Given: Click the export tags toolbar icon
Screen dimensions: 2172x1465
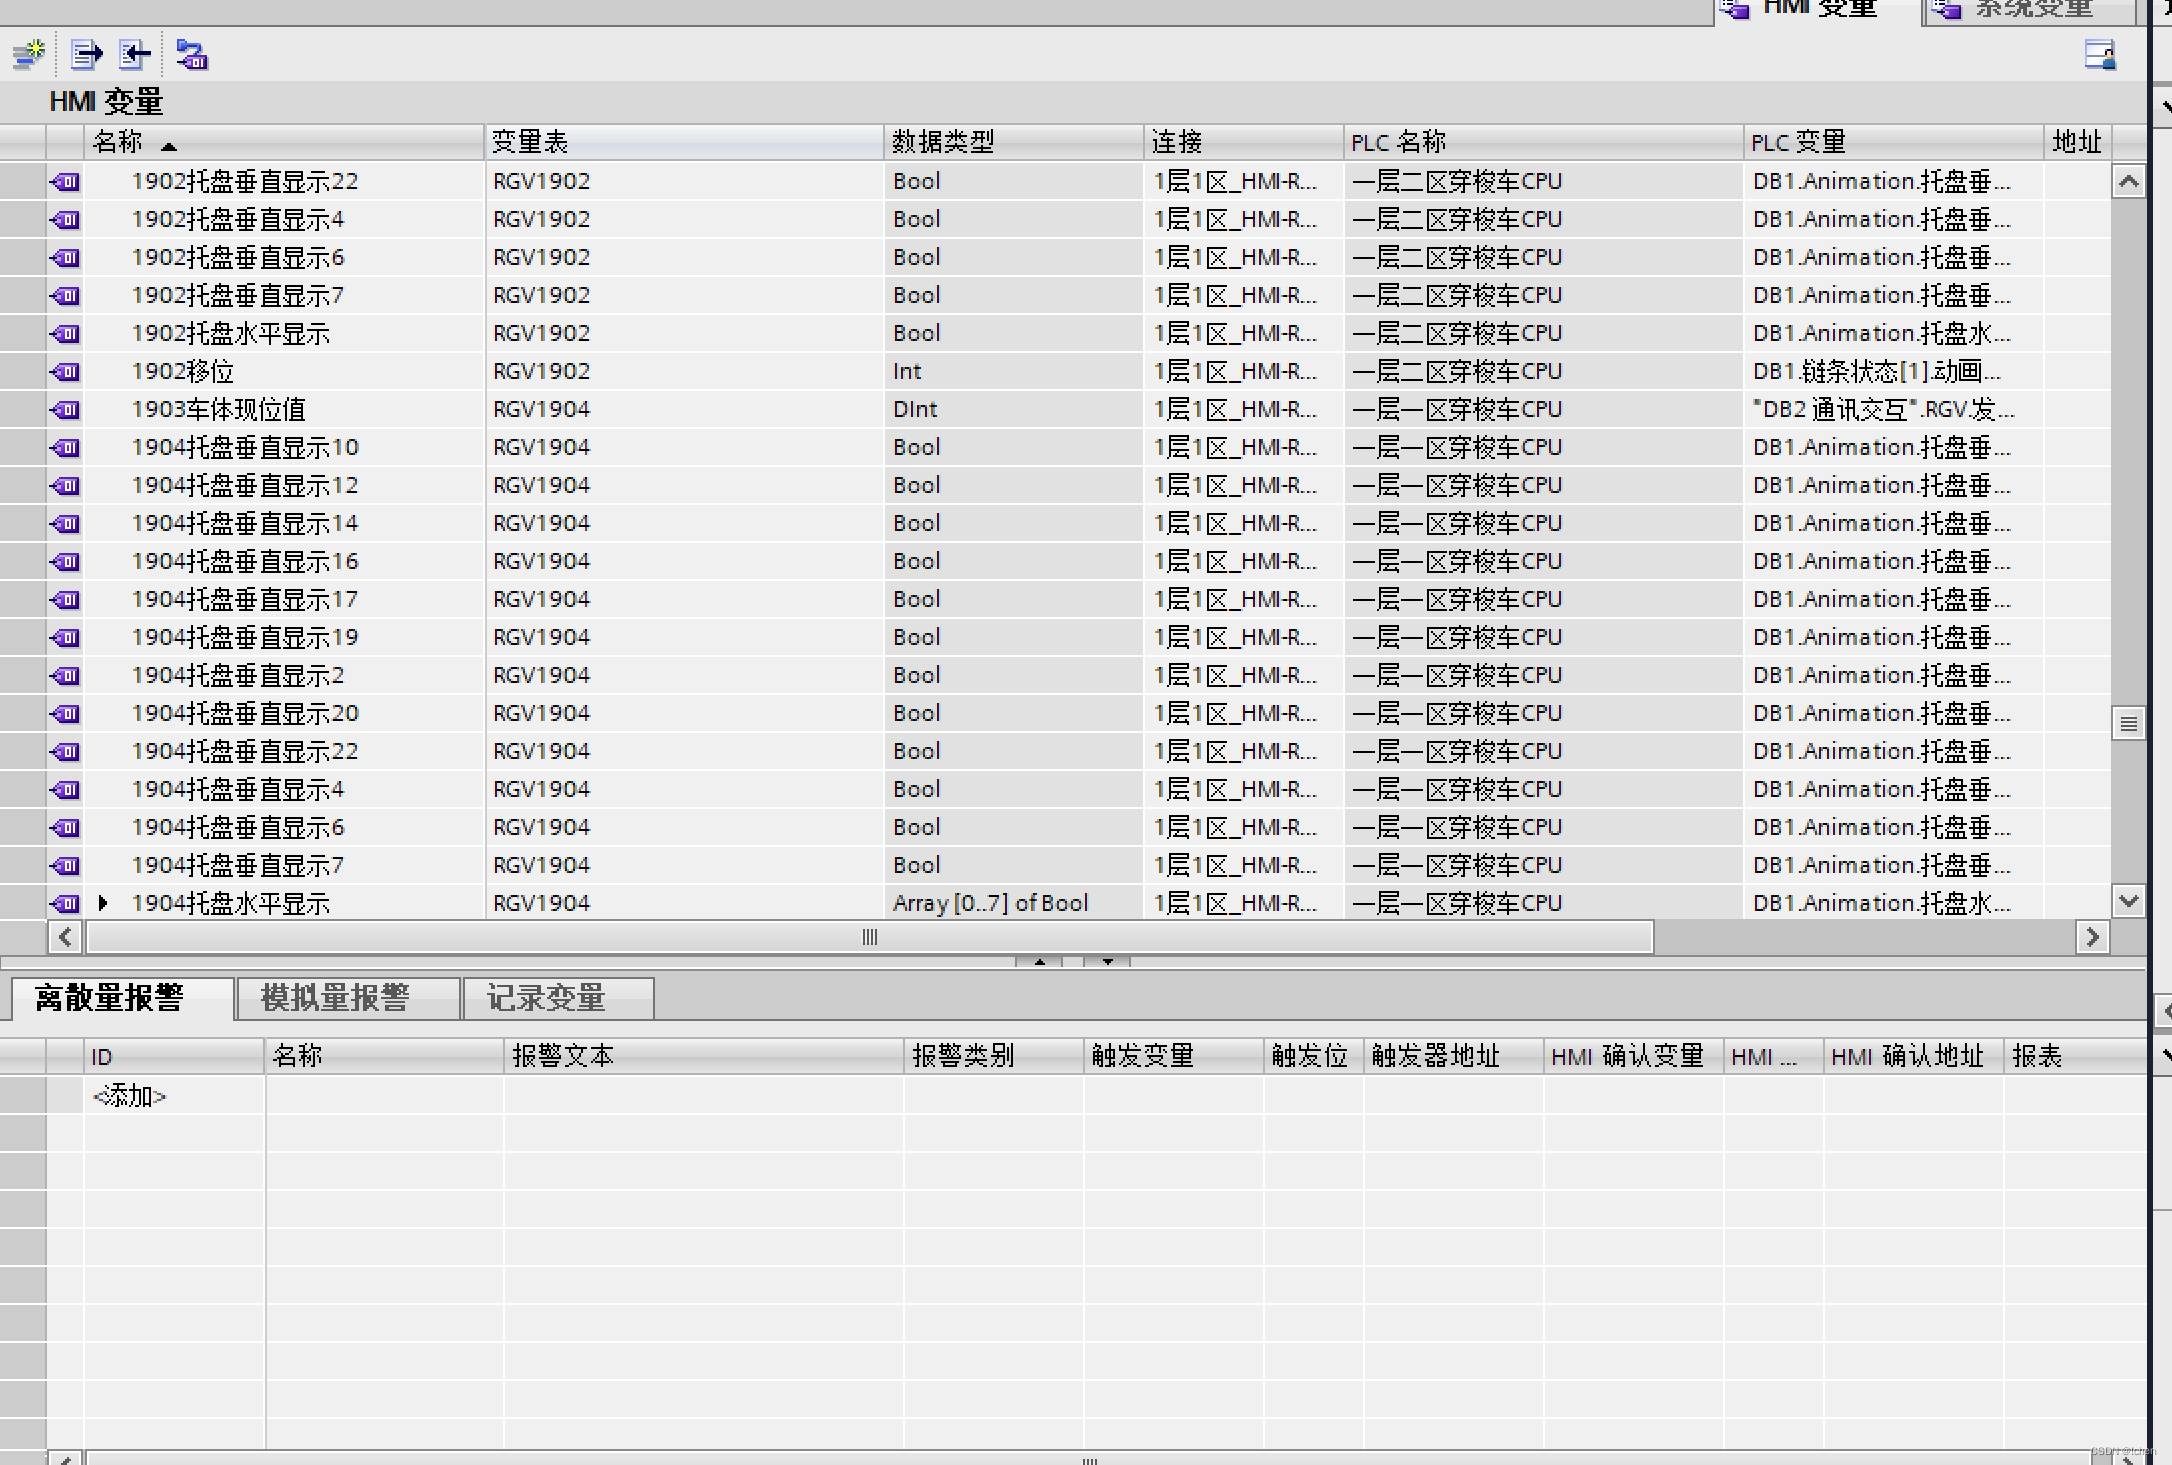Looking at the screenshot, I should (x=87, y=54).
